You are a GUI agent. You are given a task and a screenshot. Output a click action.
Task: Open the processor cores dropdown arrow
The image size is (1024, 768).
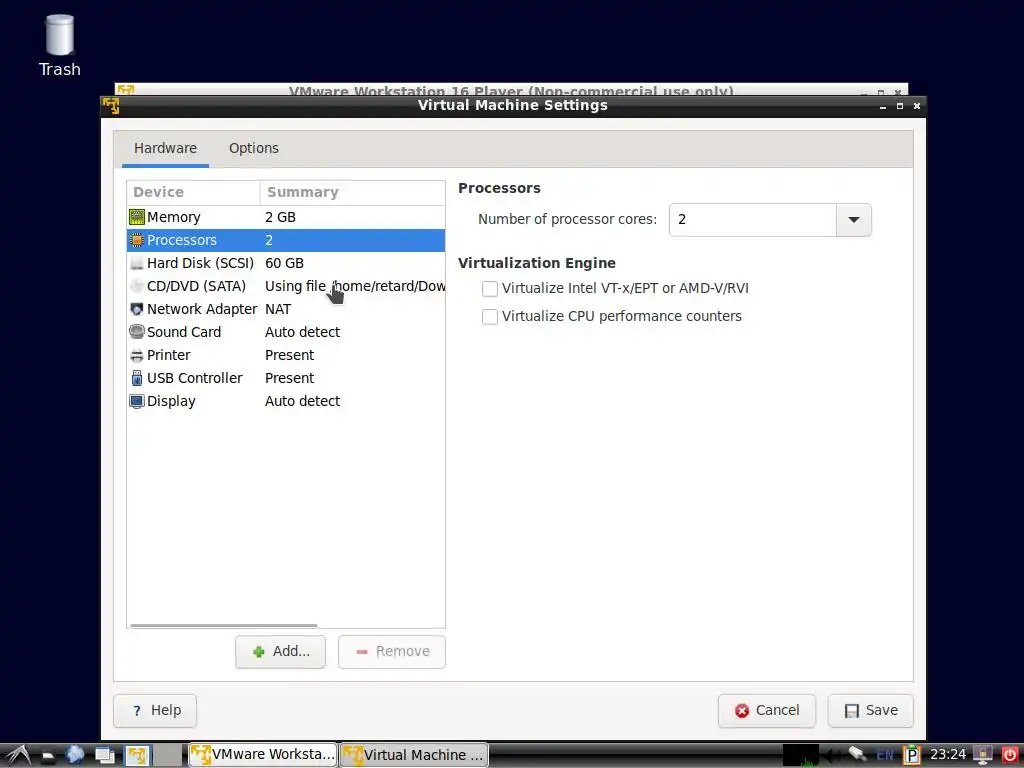854,220
